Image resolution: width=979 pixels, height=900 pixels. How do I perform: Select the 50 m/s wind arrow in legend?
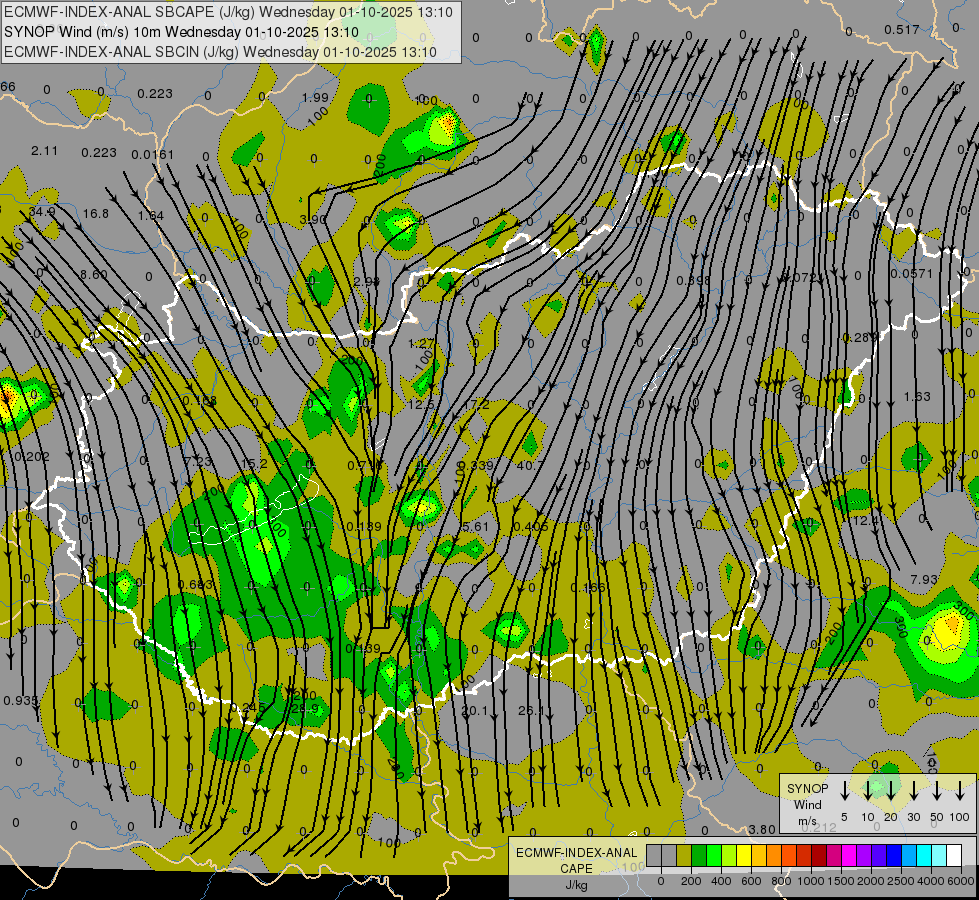pyautogui.click(x=936, y=792)
